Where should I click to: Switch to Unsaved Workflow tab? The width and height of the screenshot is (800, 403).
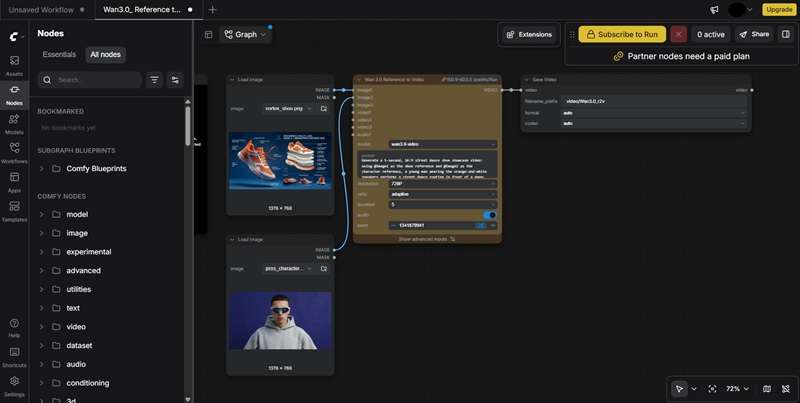(x=47, y=10)
